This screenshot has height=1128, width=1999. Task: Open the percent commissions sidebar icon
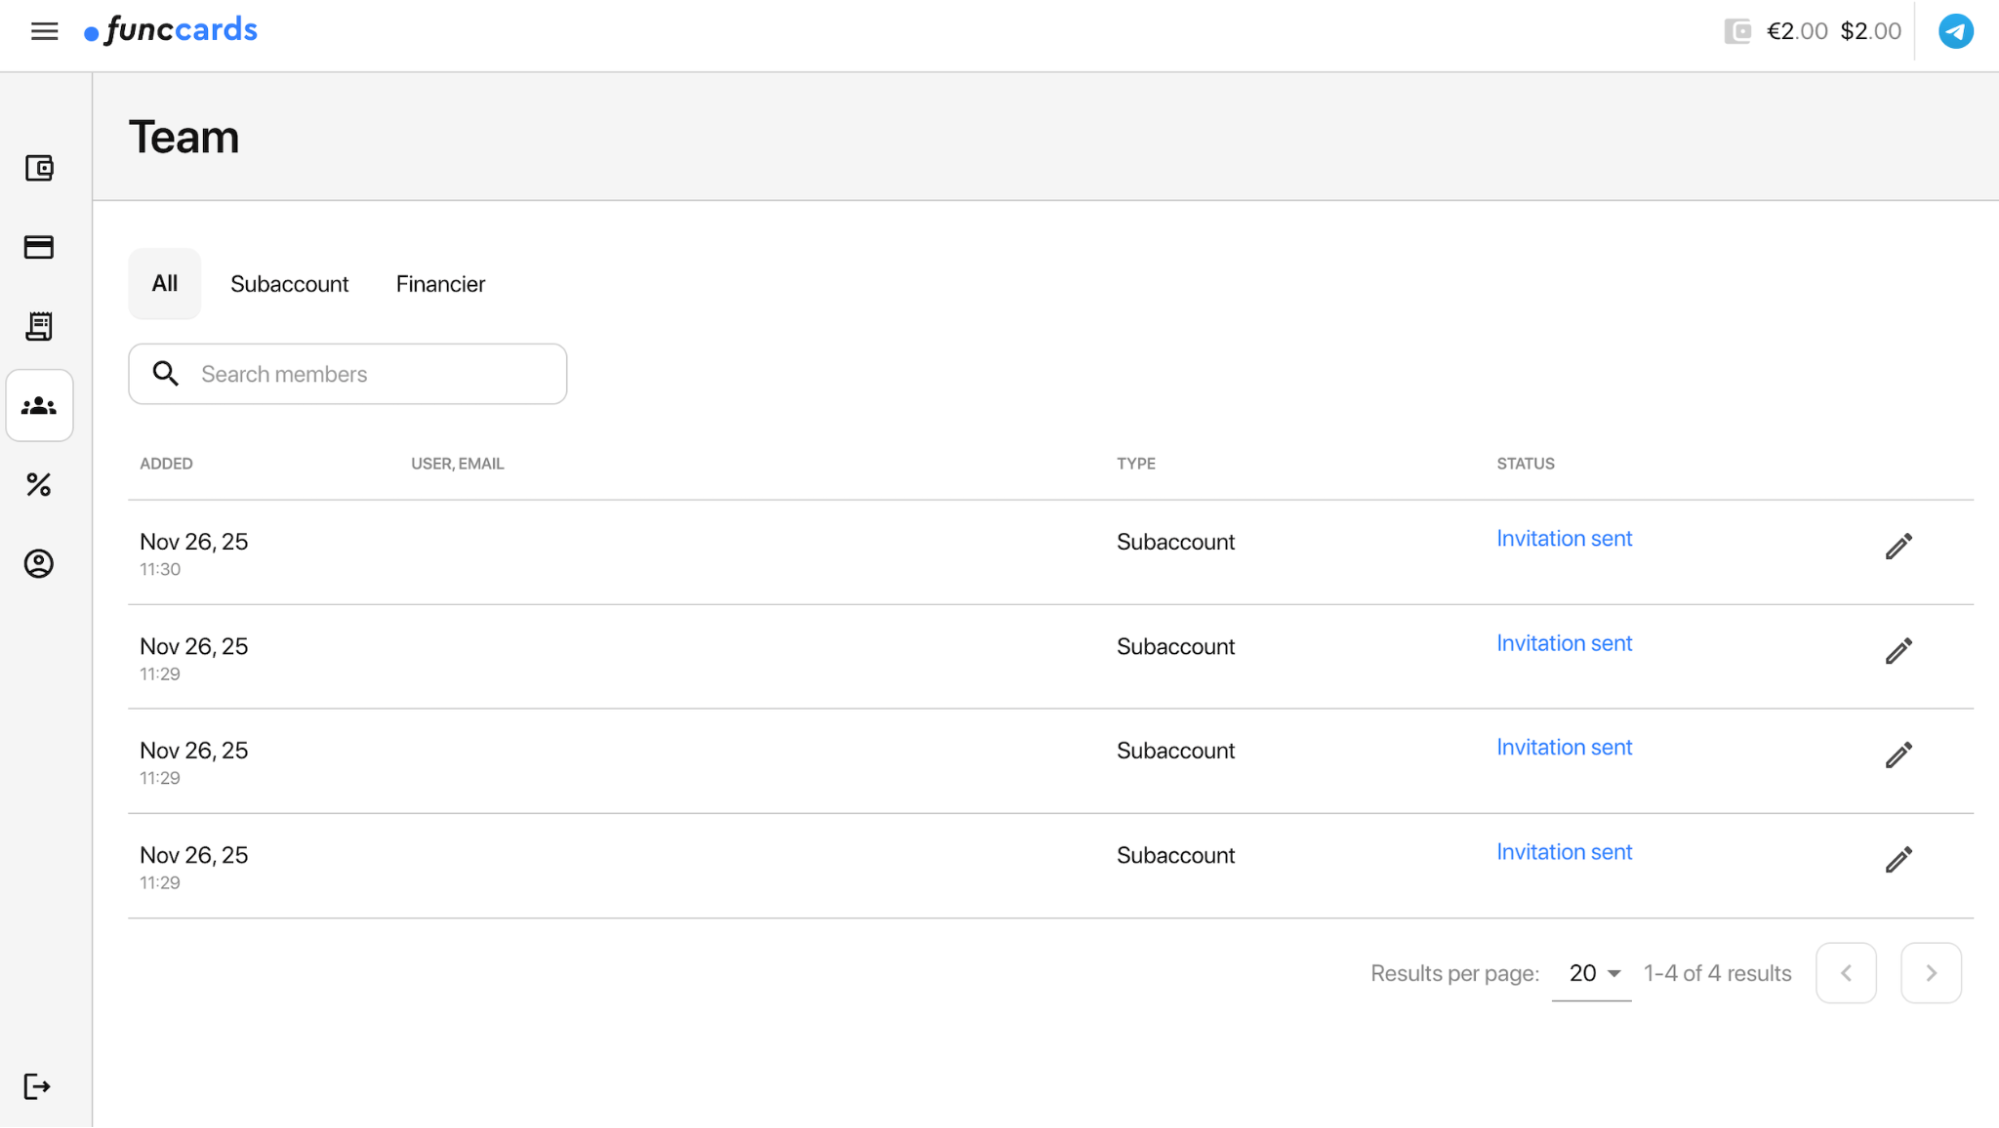click(x=39, y=485)
